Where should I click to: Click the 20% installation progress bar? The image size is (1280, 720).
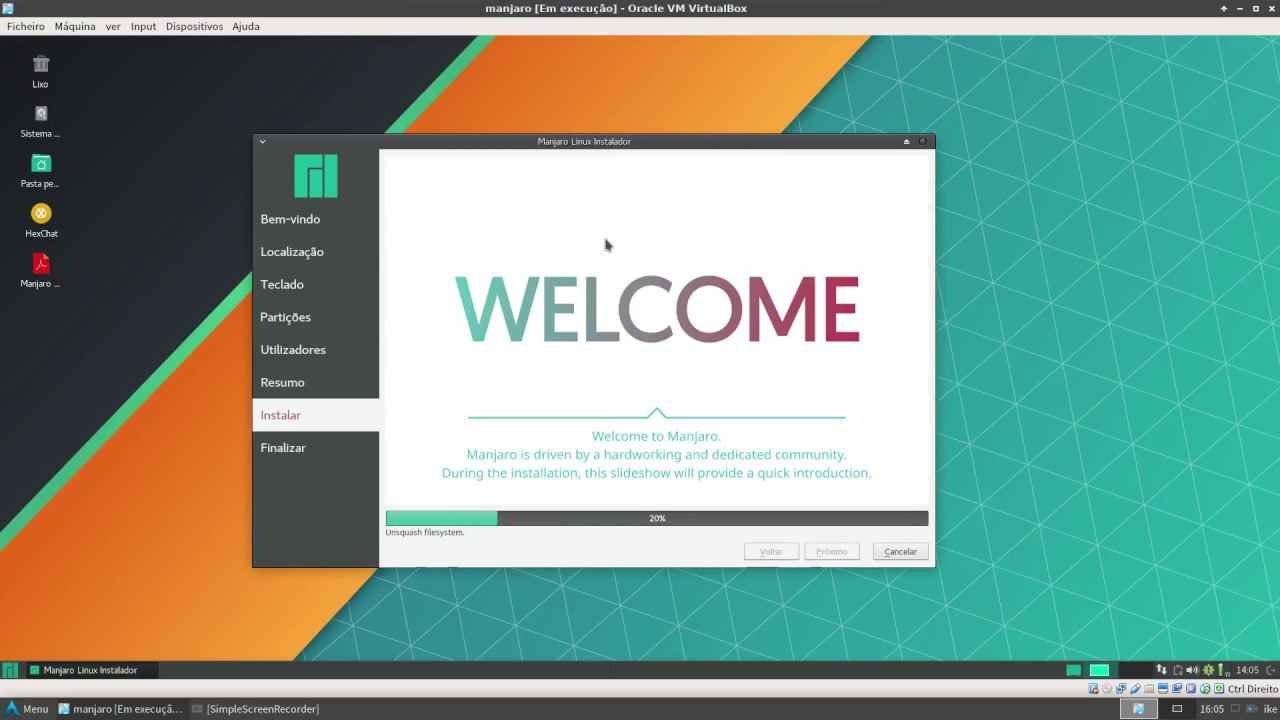657,518
